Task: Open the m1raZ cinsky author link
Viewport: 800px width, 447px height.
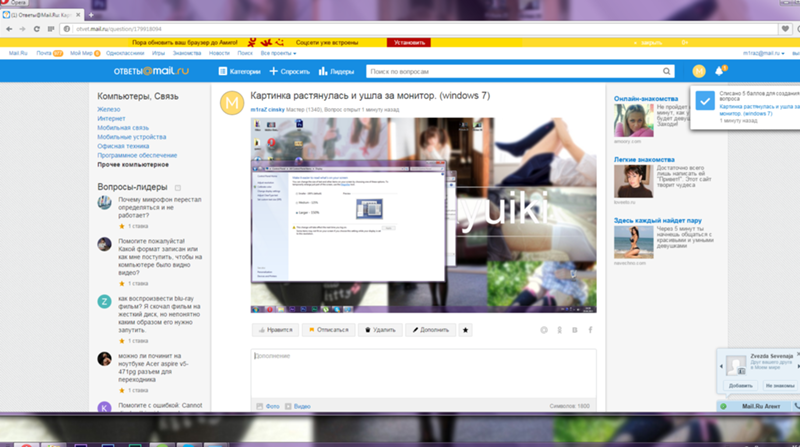Action: pyautogui.click(x=267, y=110)
